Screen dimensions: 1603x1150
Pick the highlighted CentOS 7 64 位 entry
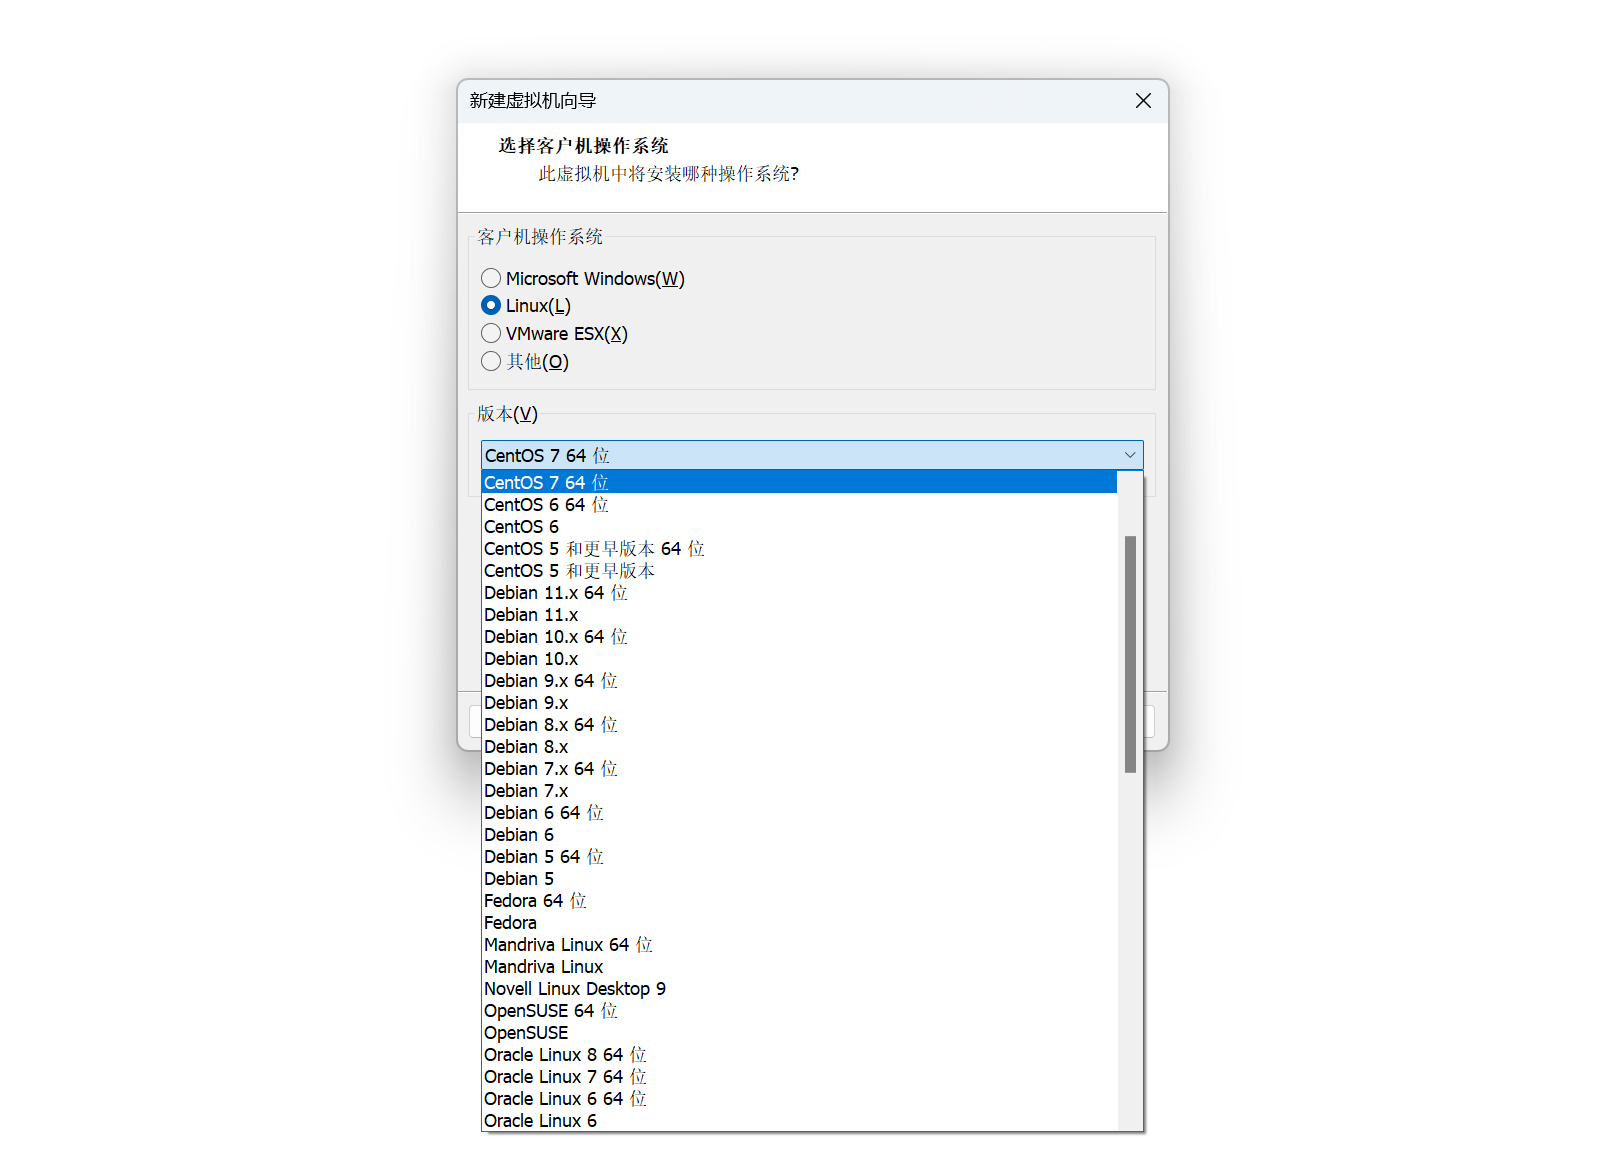[x=799, y=482]
